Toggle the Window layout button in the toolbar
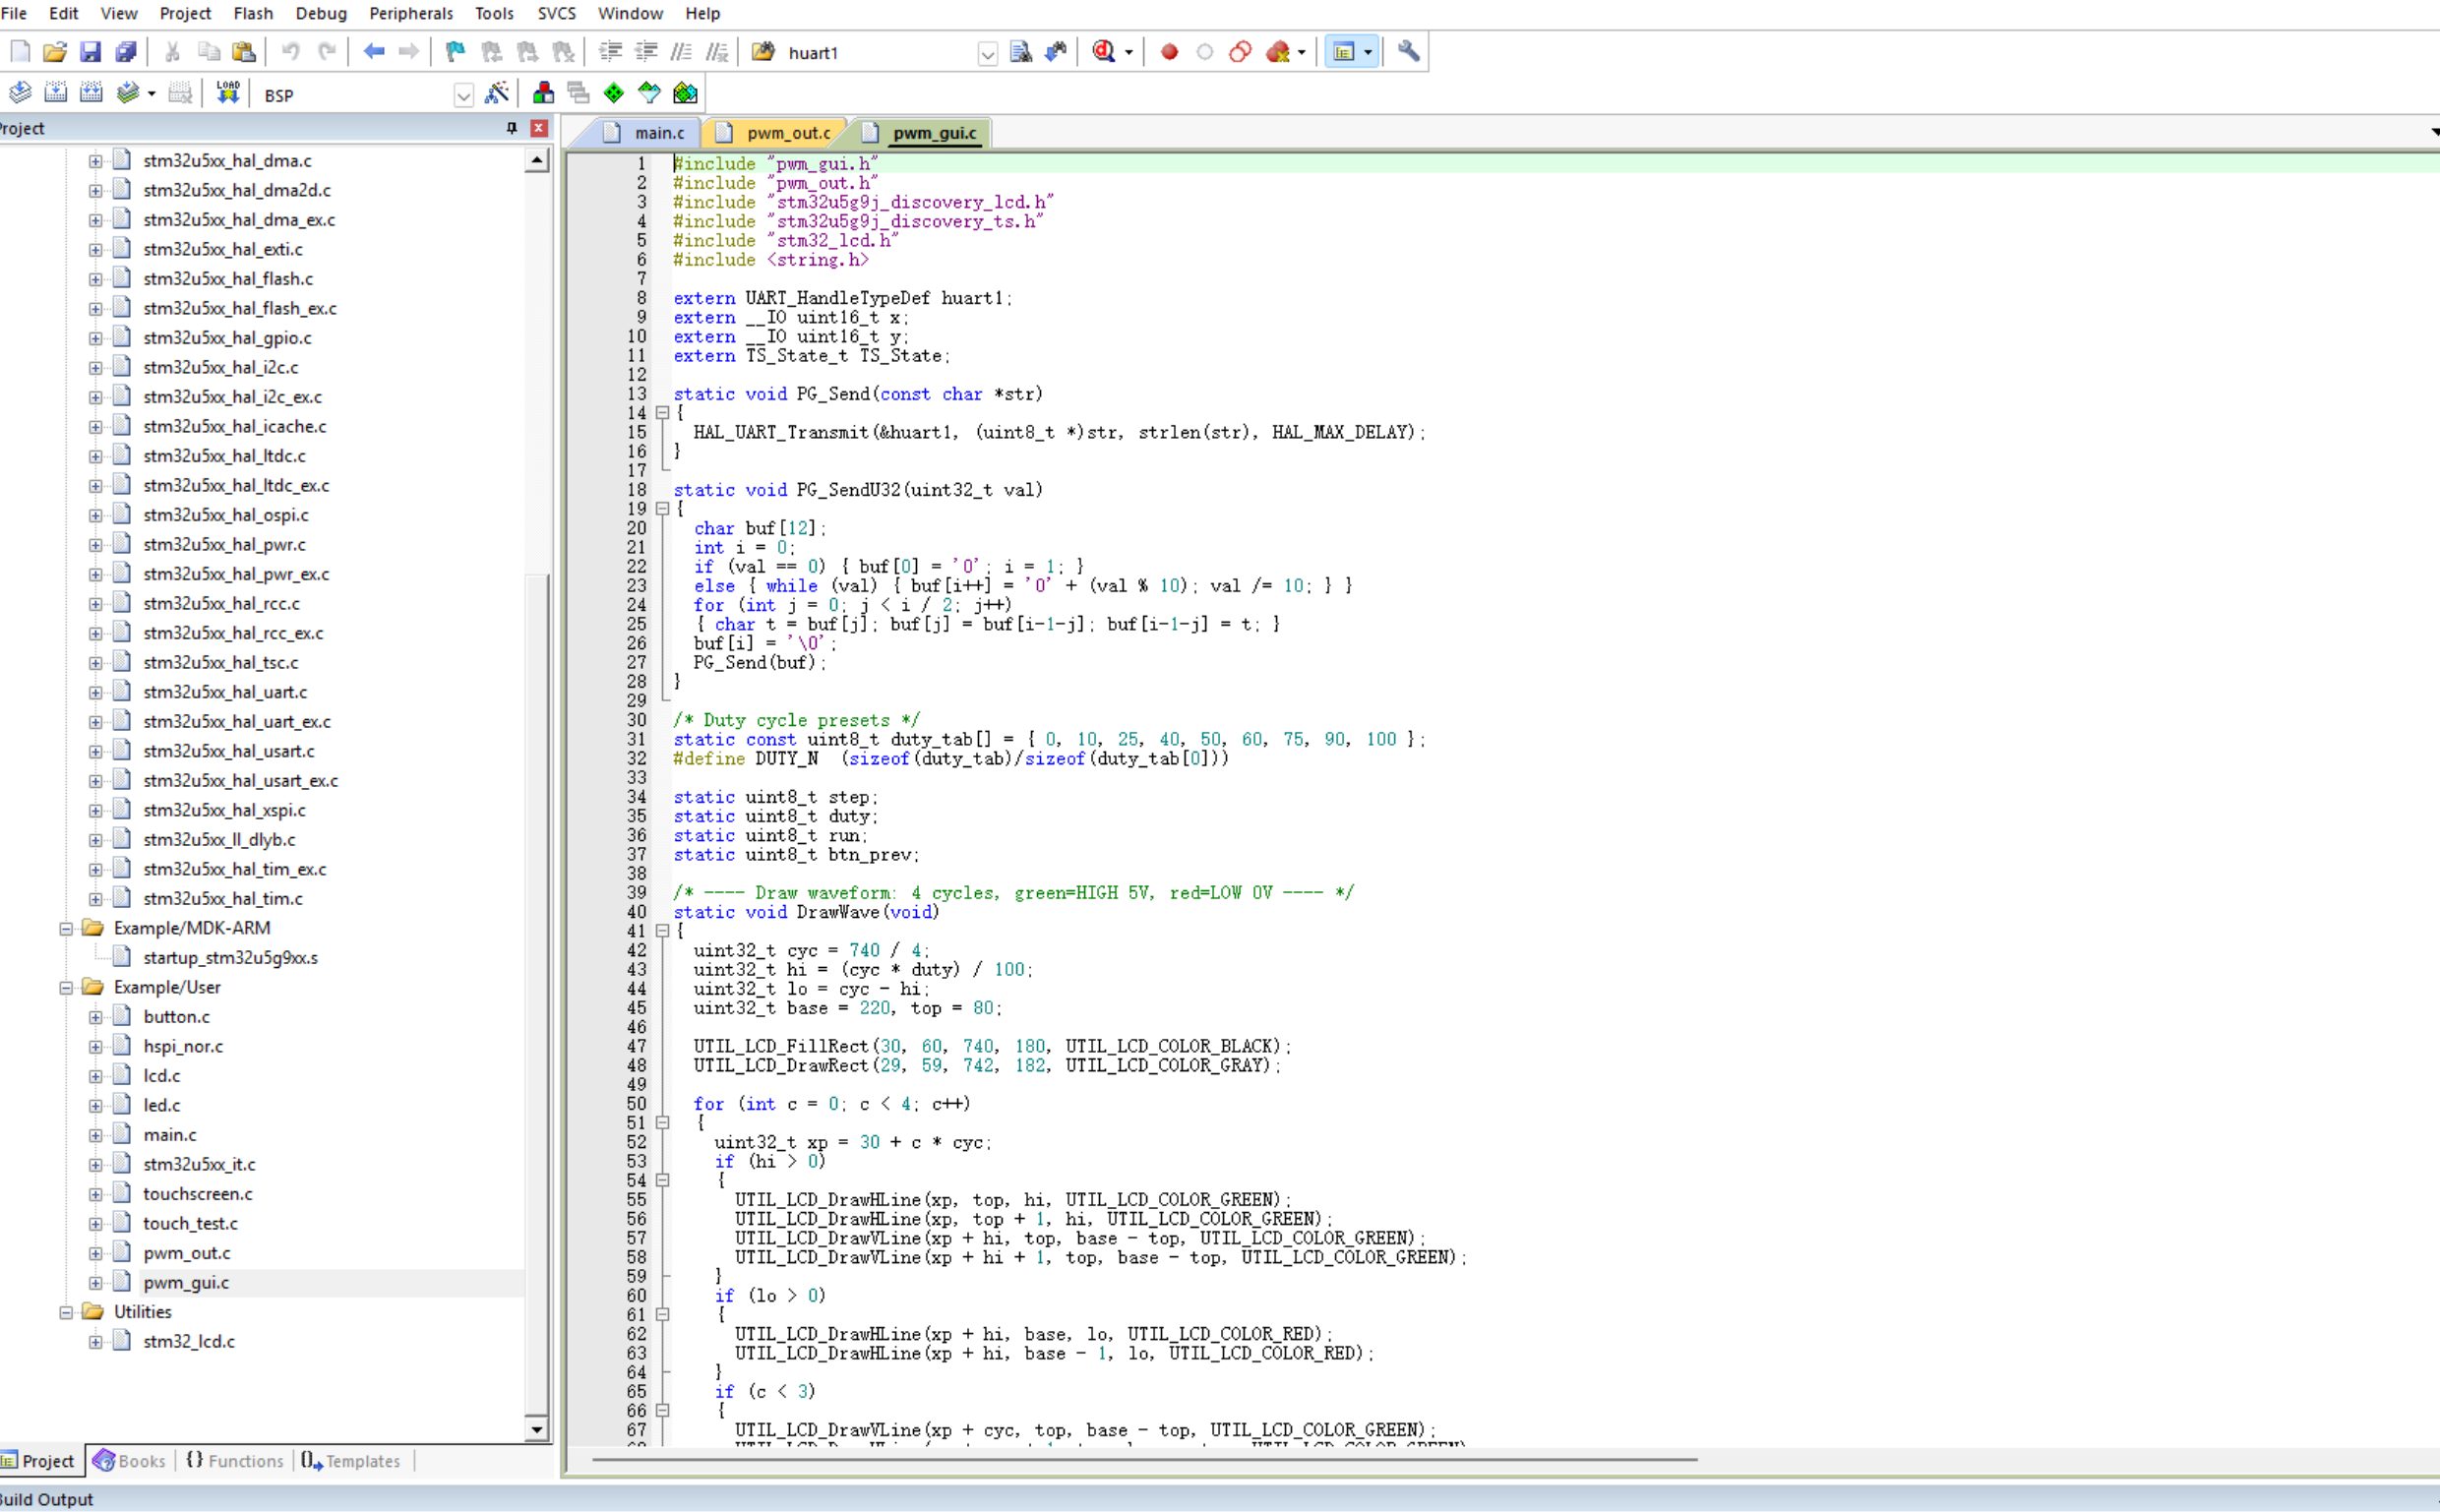The image size is (2440, 1512). [x=1343, y=52]
